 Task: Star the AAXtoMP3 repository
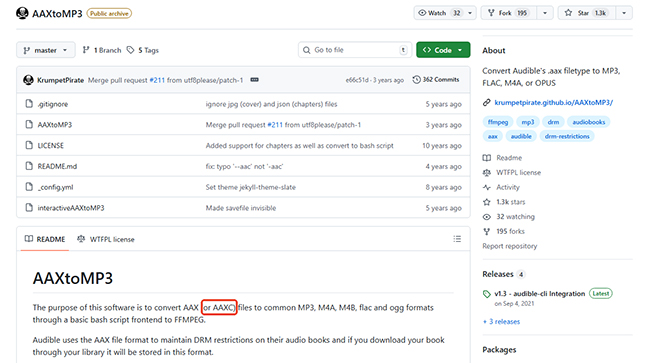pyautogui.click(x=587, y=13)
